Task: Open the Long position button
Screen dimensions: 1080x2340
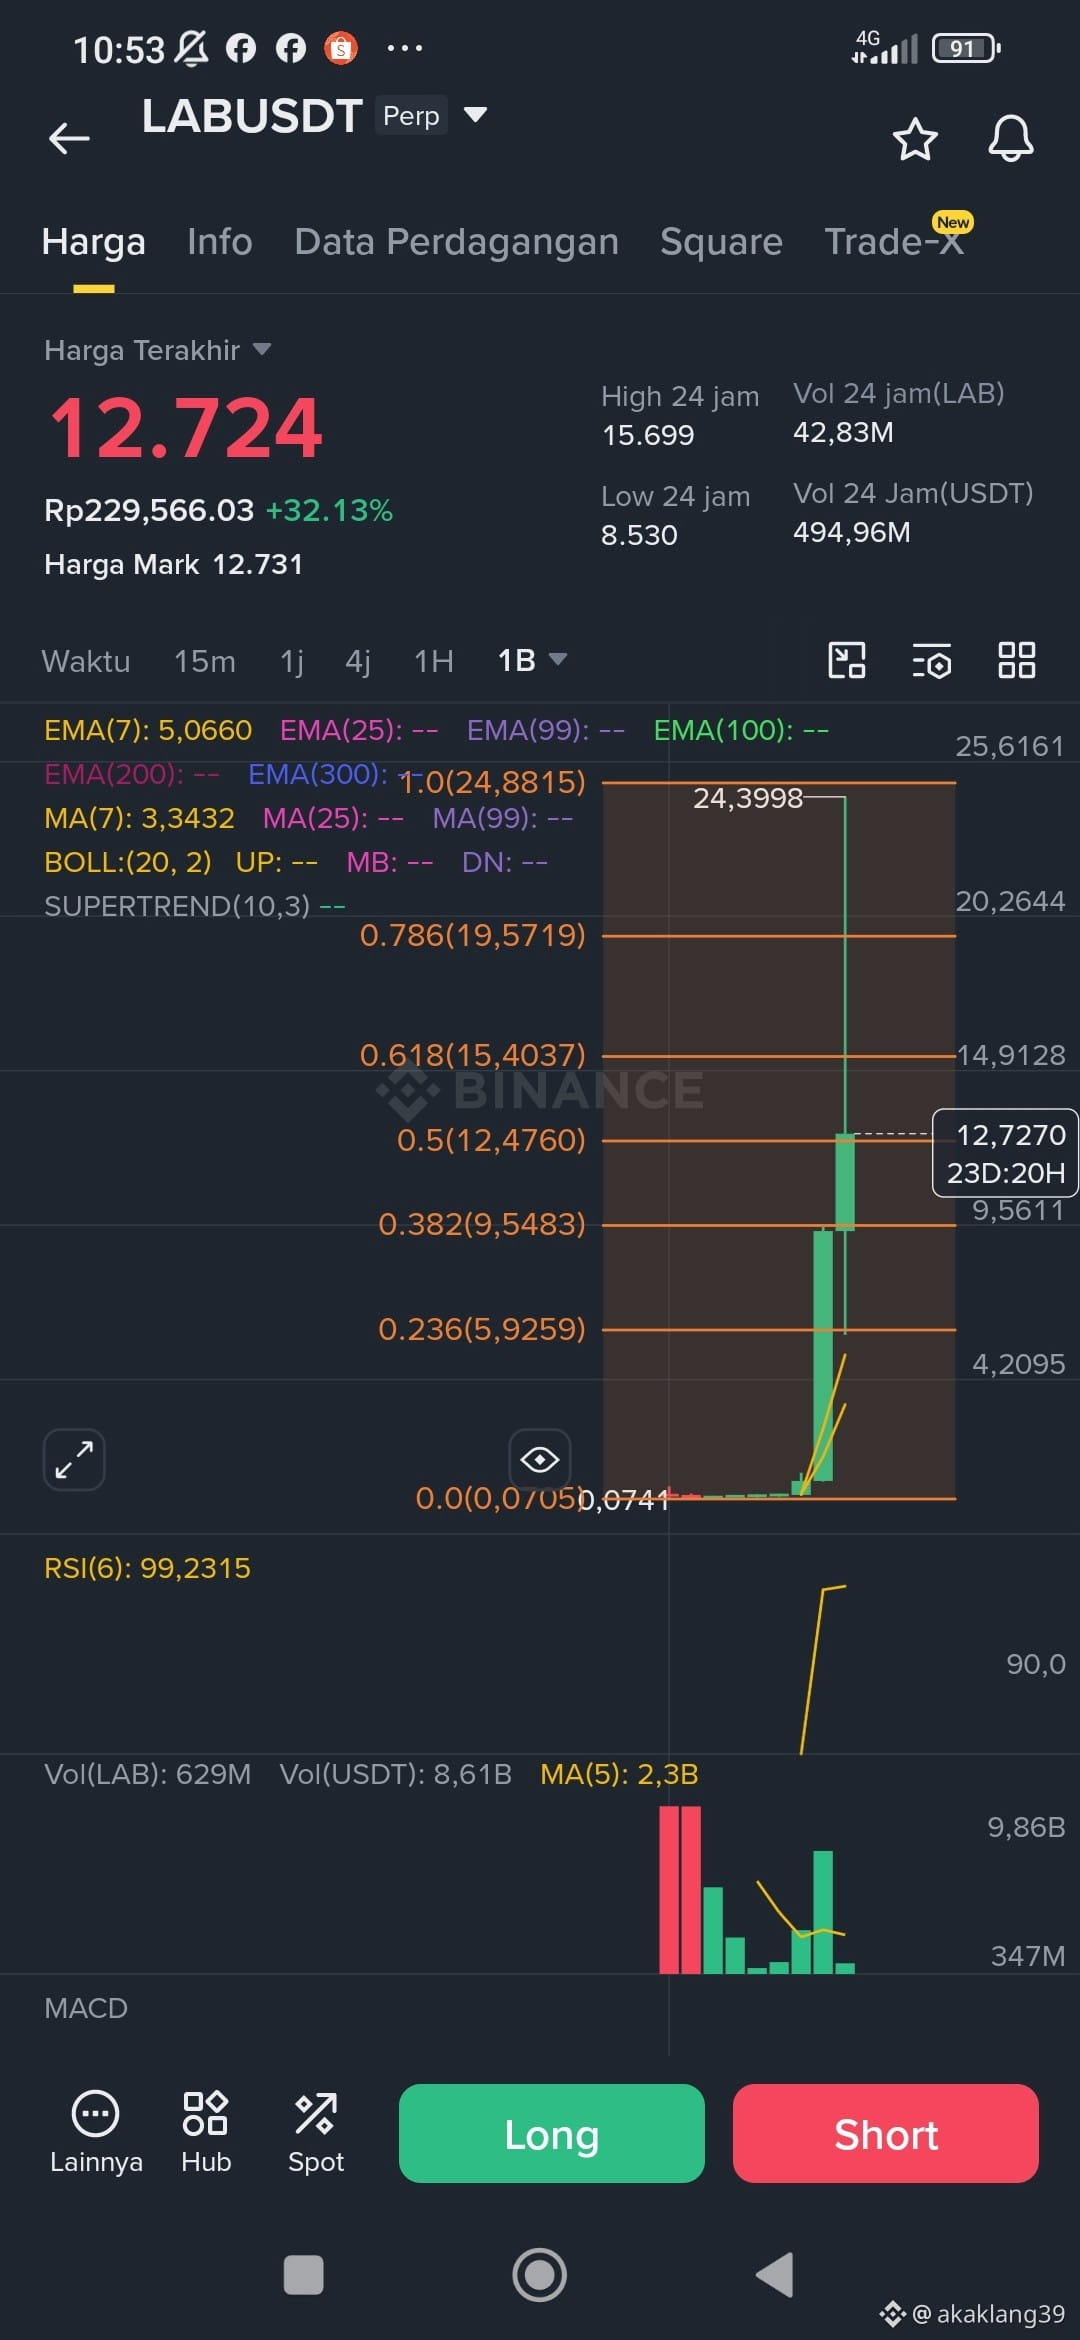Action: pyautogui.click(x=552, y=2133)
